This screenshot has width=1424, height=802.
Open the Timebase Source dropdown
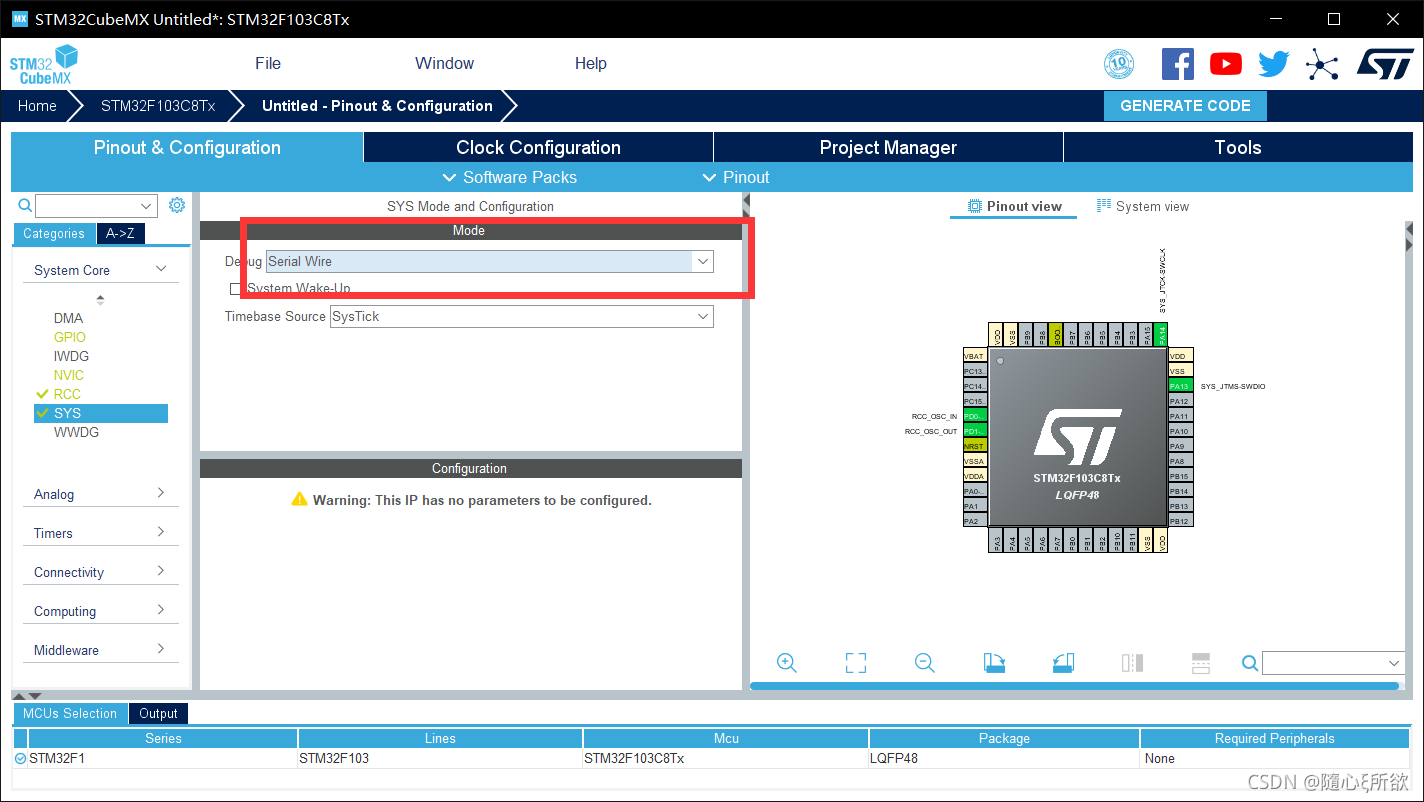click(x=521, y=316)
